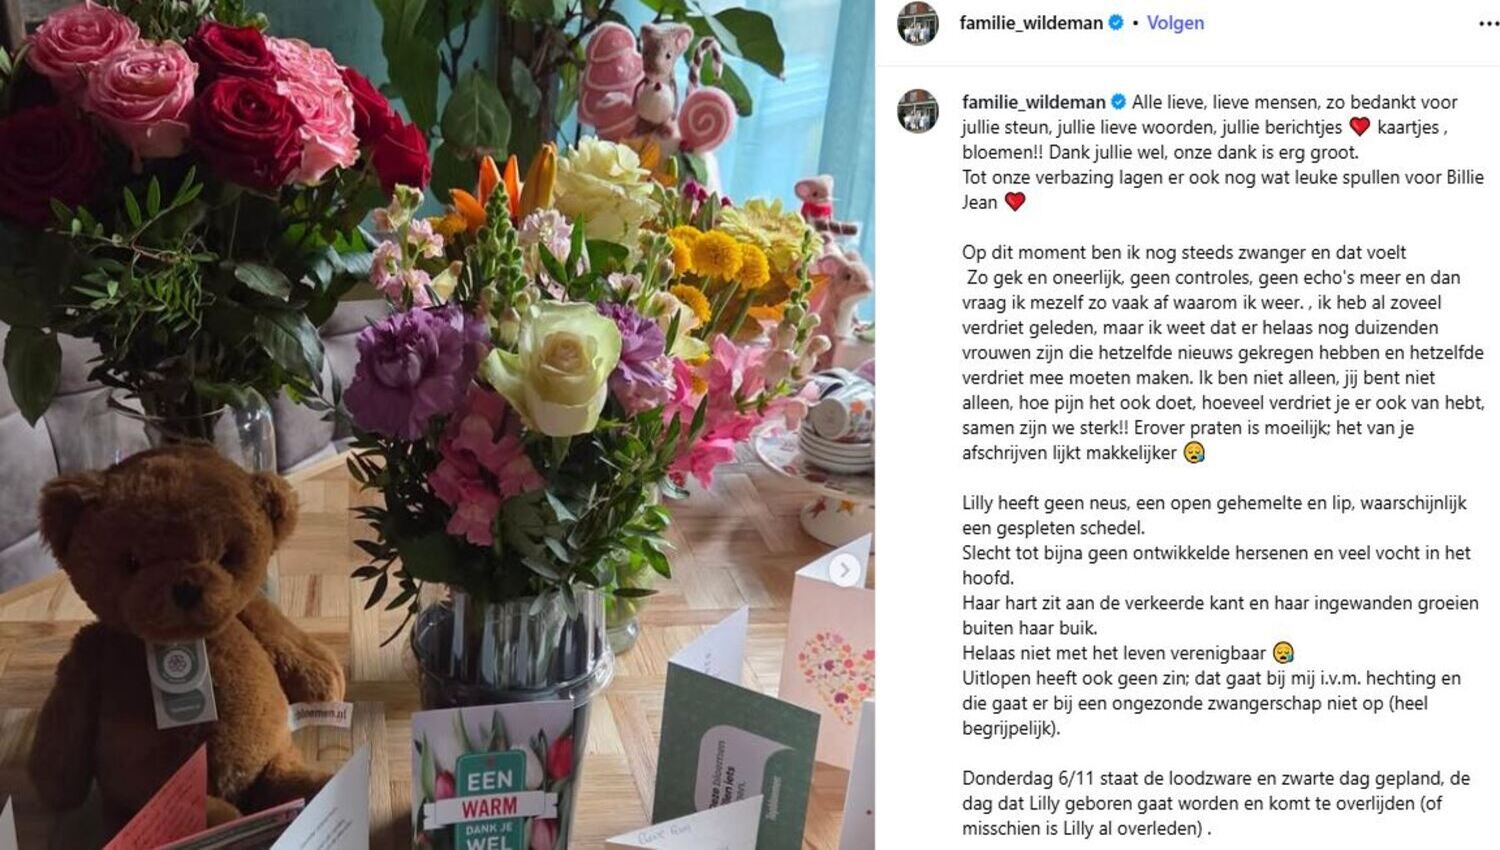Click the red heart after 'Jean'

(1015, 202)
